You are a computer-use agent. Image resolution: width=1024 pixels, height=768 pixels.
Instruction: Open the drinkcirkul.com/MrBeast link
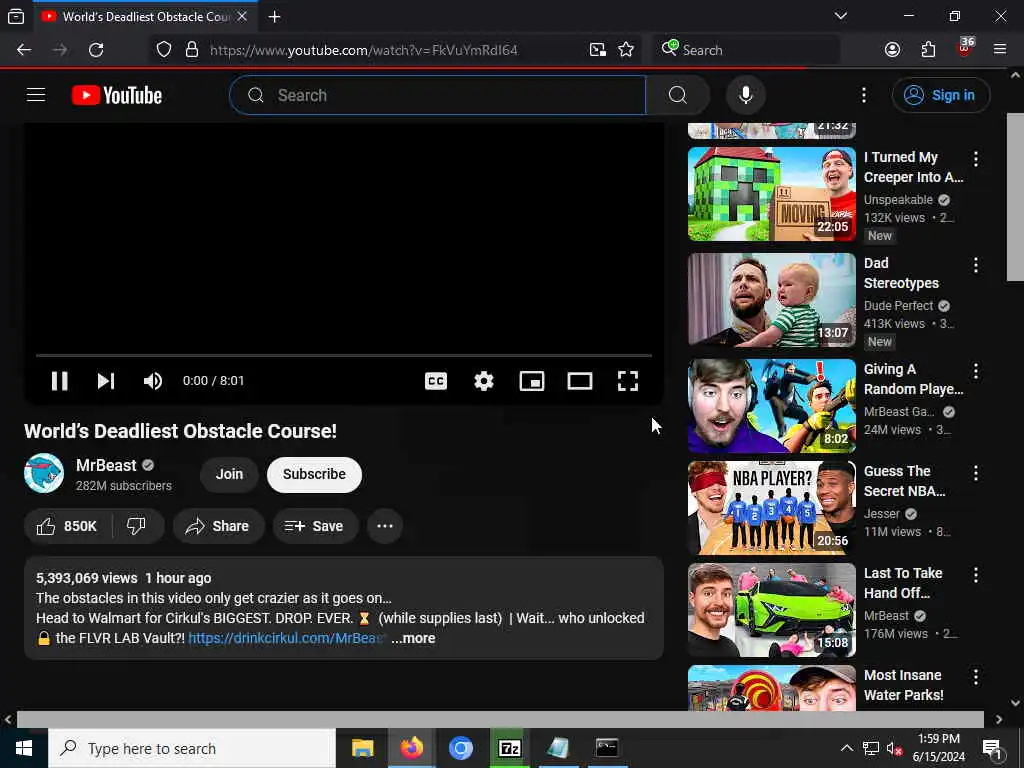[x=287, y=639]
